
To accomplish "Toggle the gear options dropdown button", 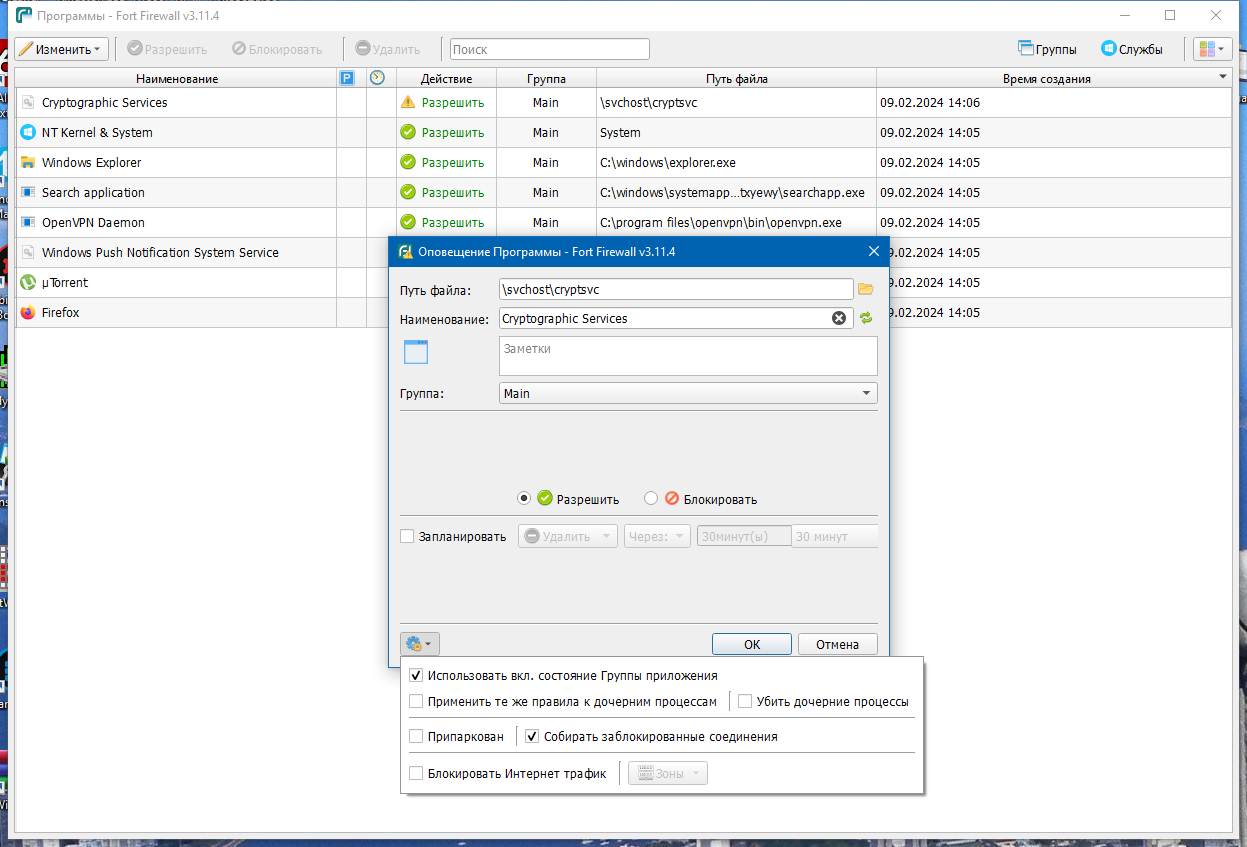I will tap(419, 644).
